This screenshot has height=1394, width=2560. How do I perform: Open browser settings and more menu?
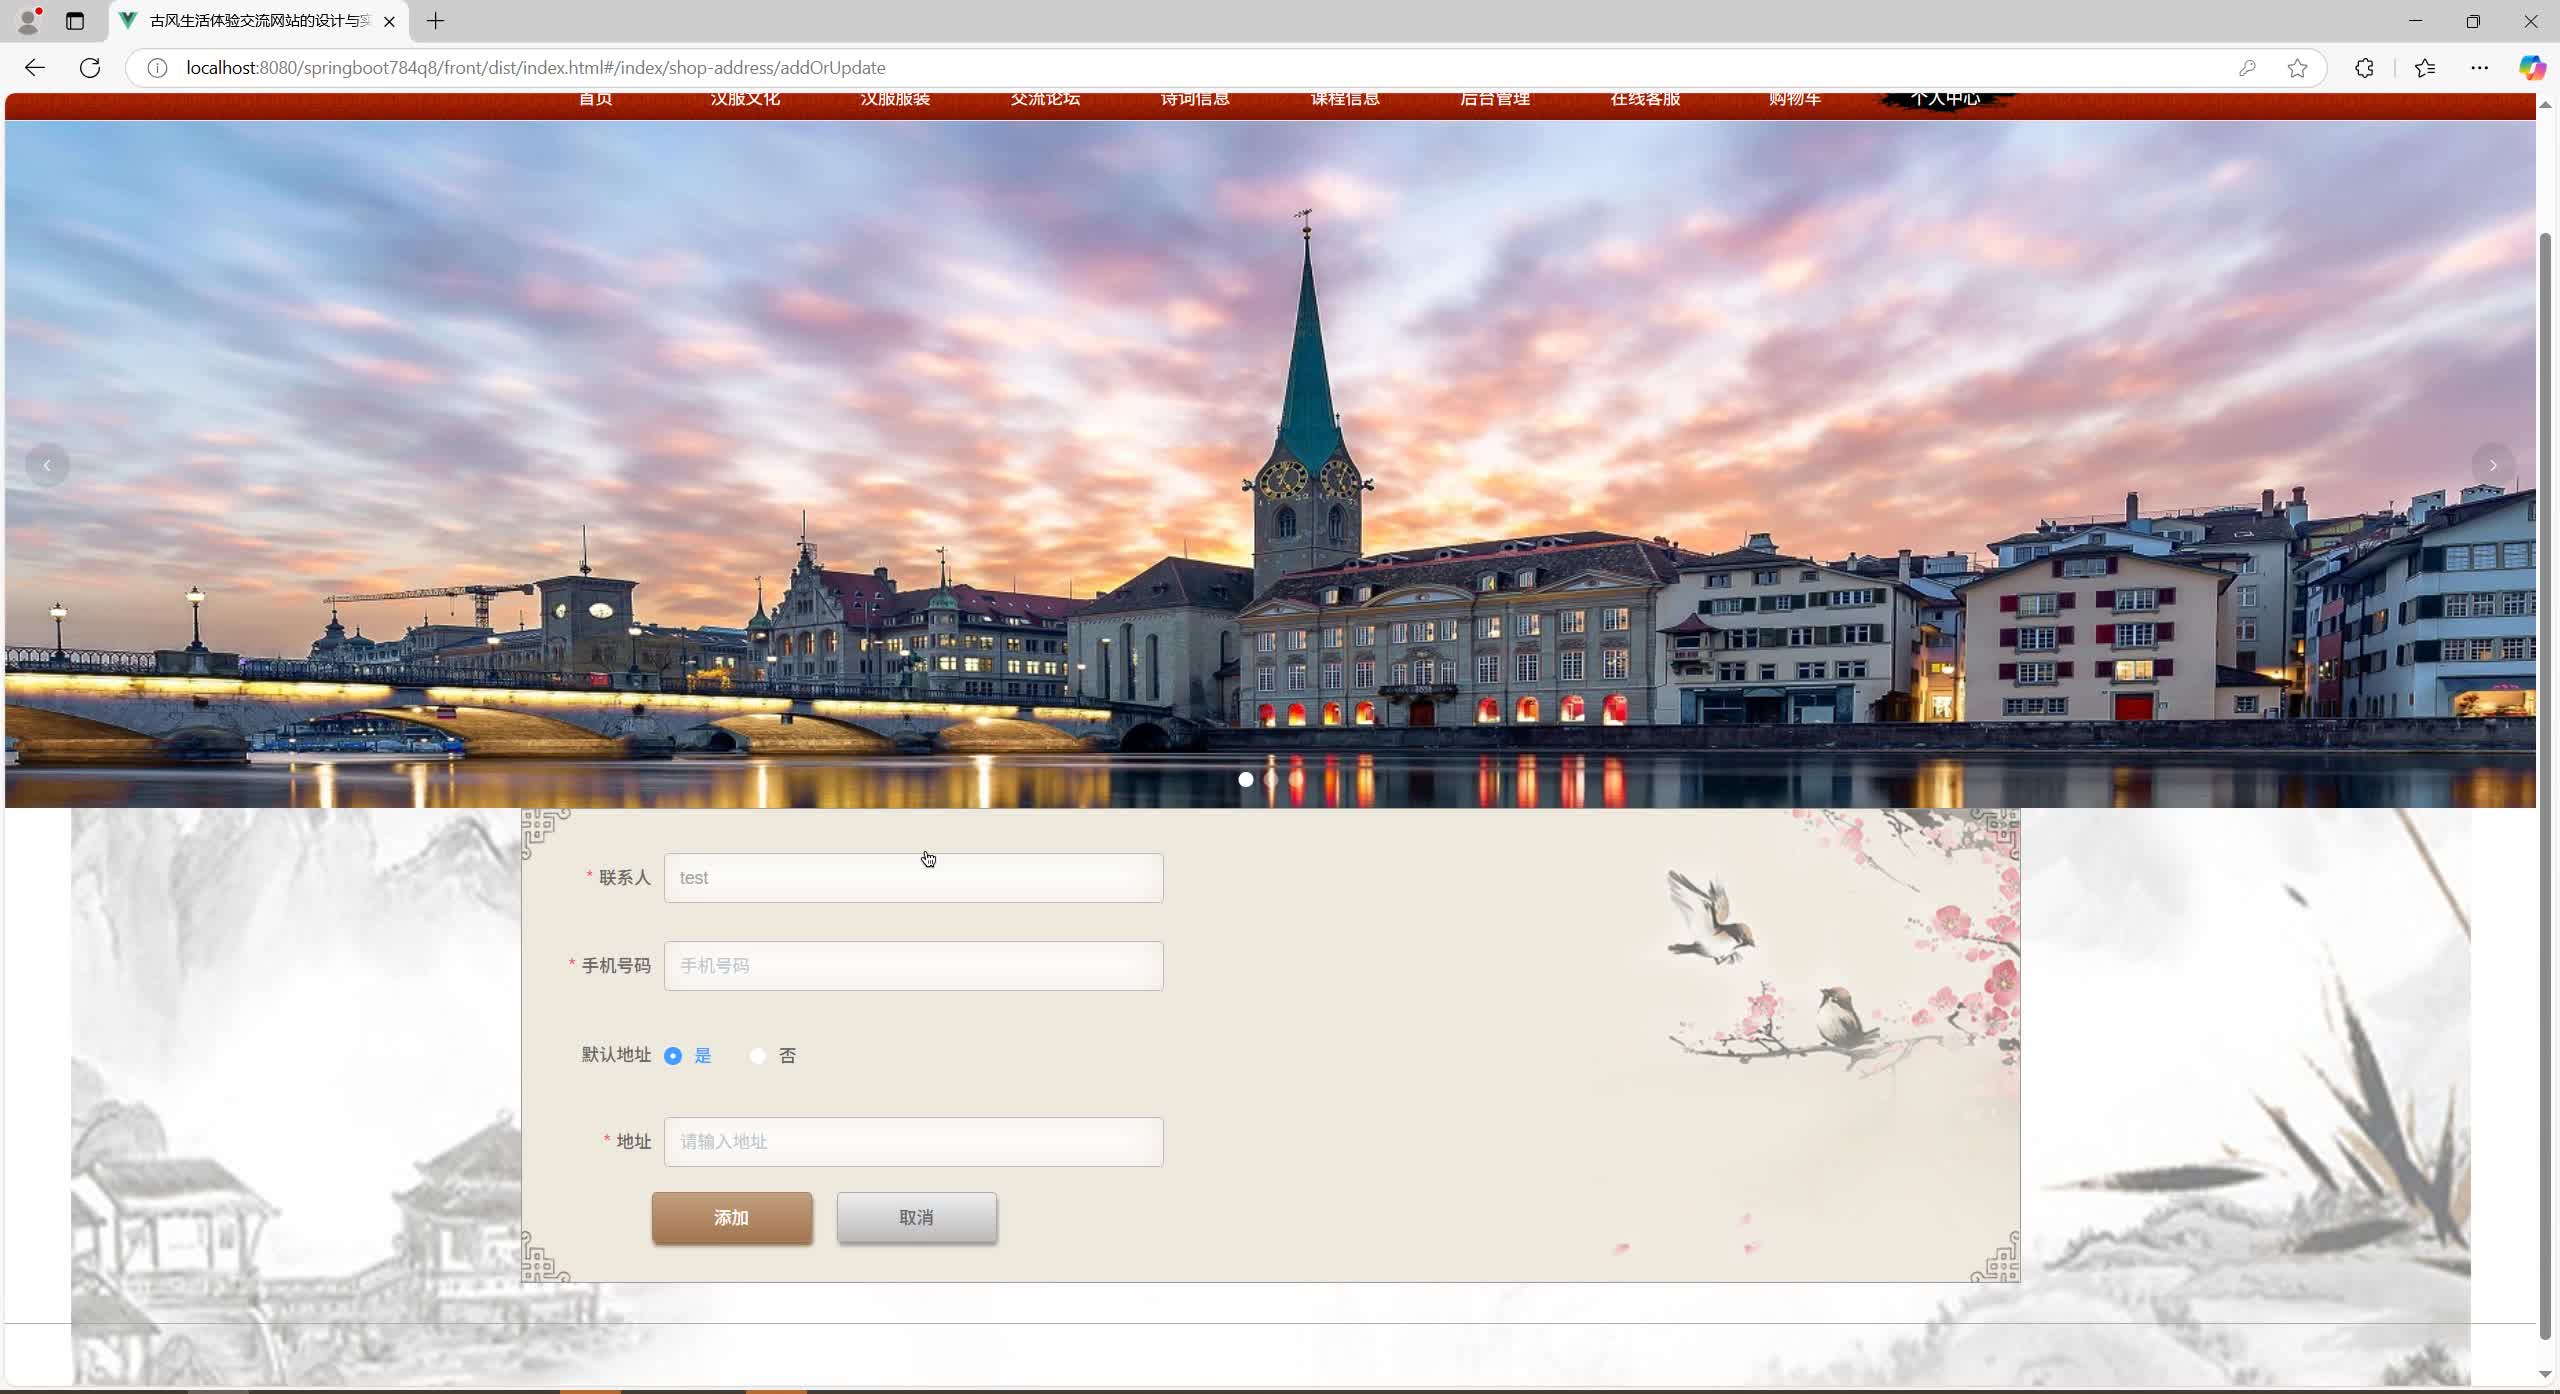tap(2479, 68)
